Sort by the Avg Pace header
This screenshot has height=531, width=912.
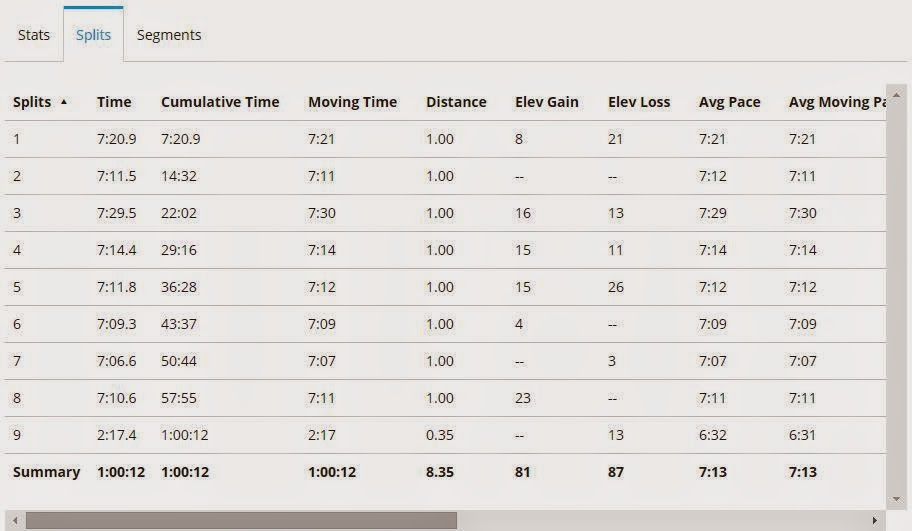pyautogui.click(x=729, y=102)
